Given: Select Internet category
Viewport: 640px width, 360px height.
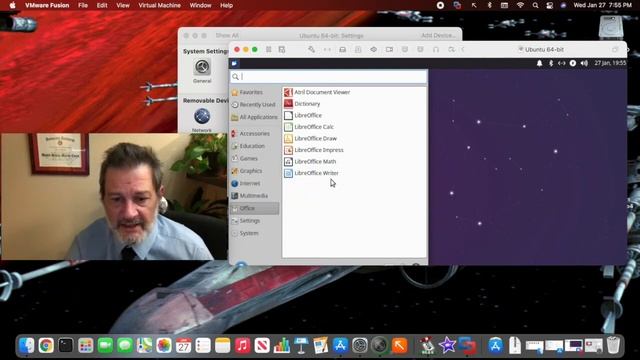Looking at the screenshot, I should [255, 183].
